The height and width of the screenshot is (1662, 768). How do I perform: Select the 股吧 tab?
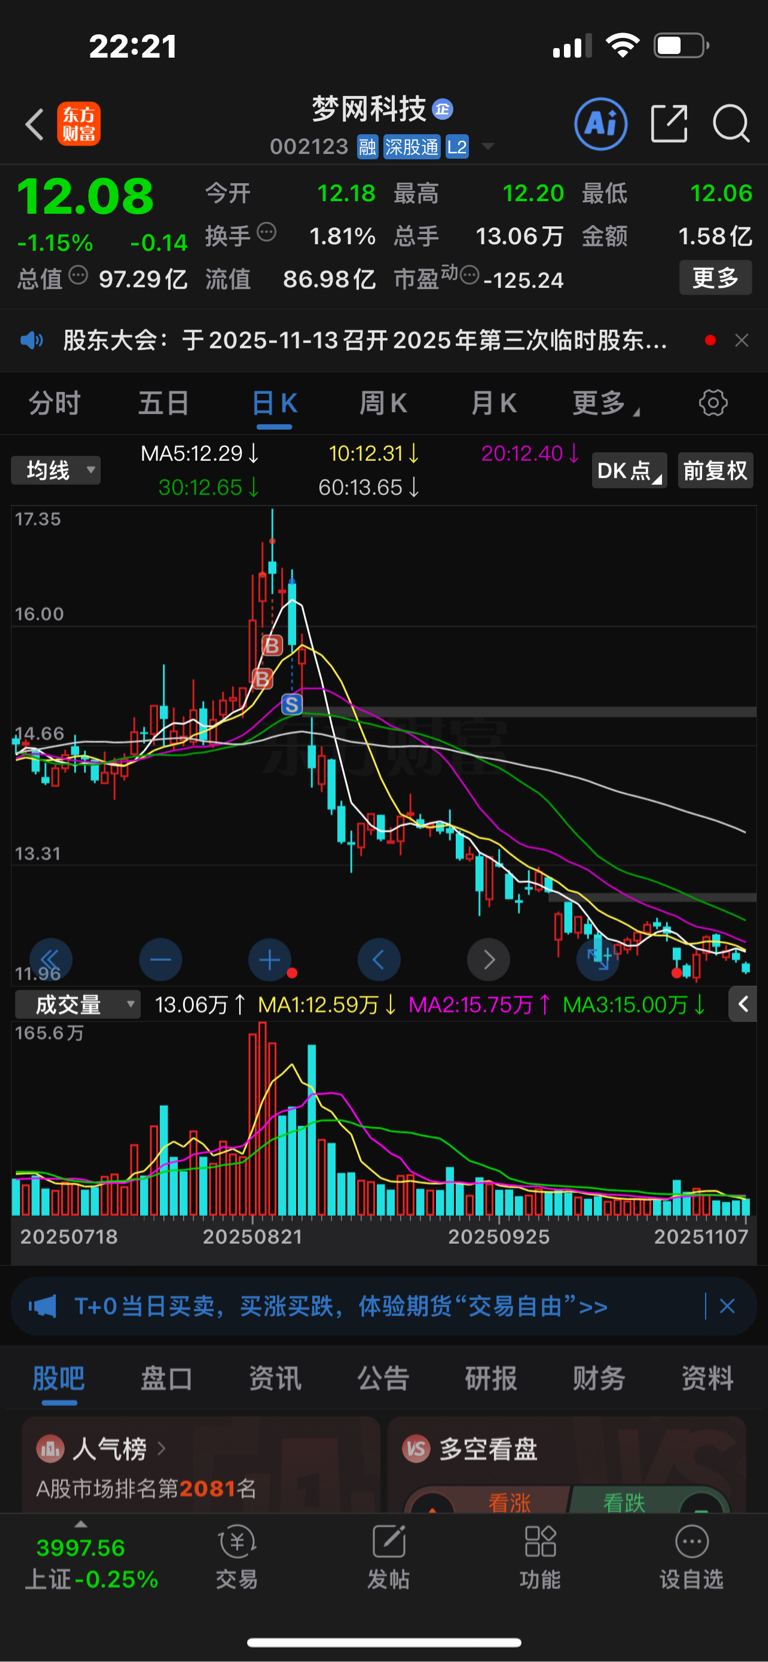[59, 1378]
